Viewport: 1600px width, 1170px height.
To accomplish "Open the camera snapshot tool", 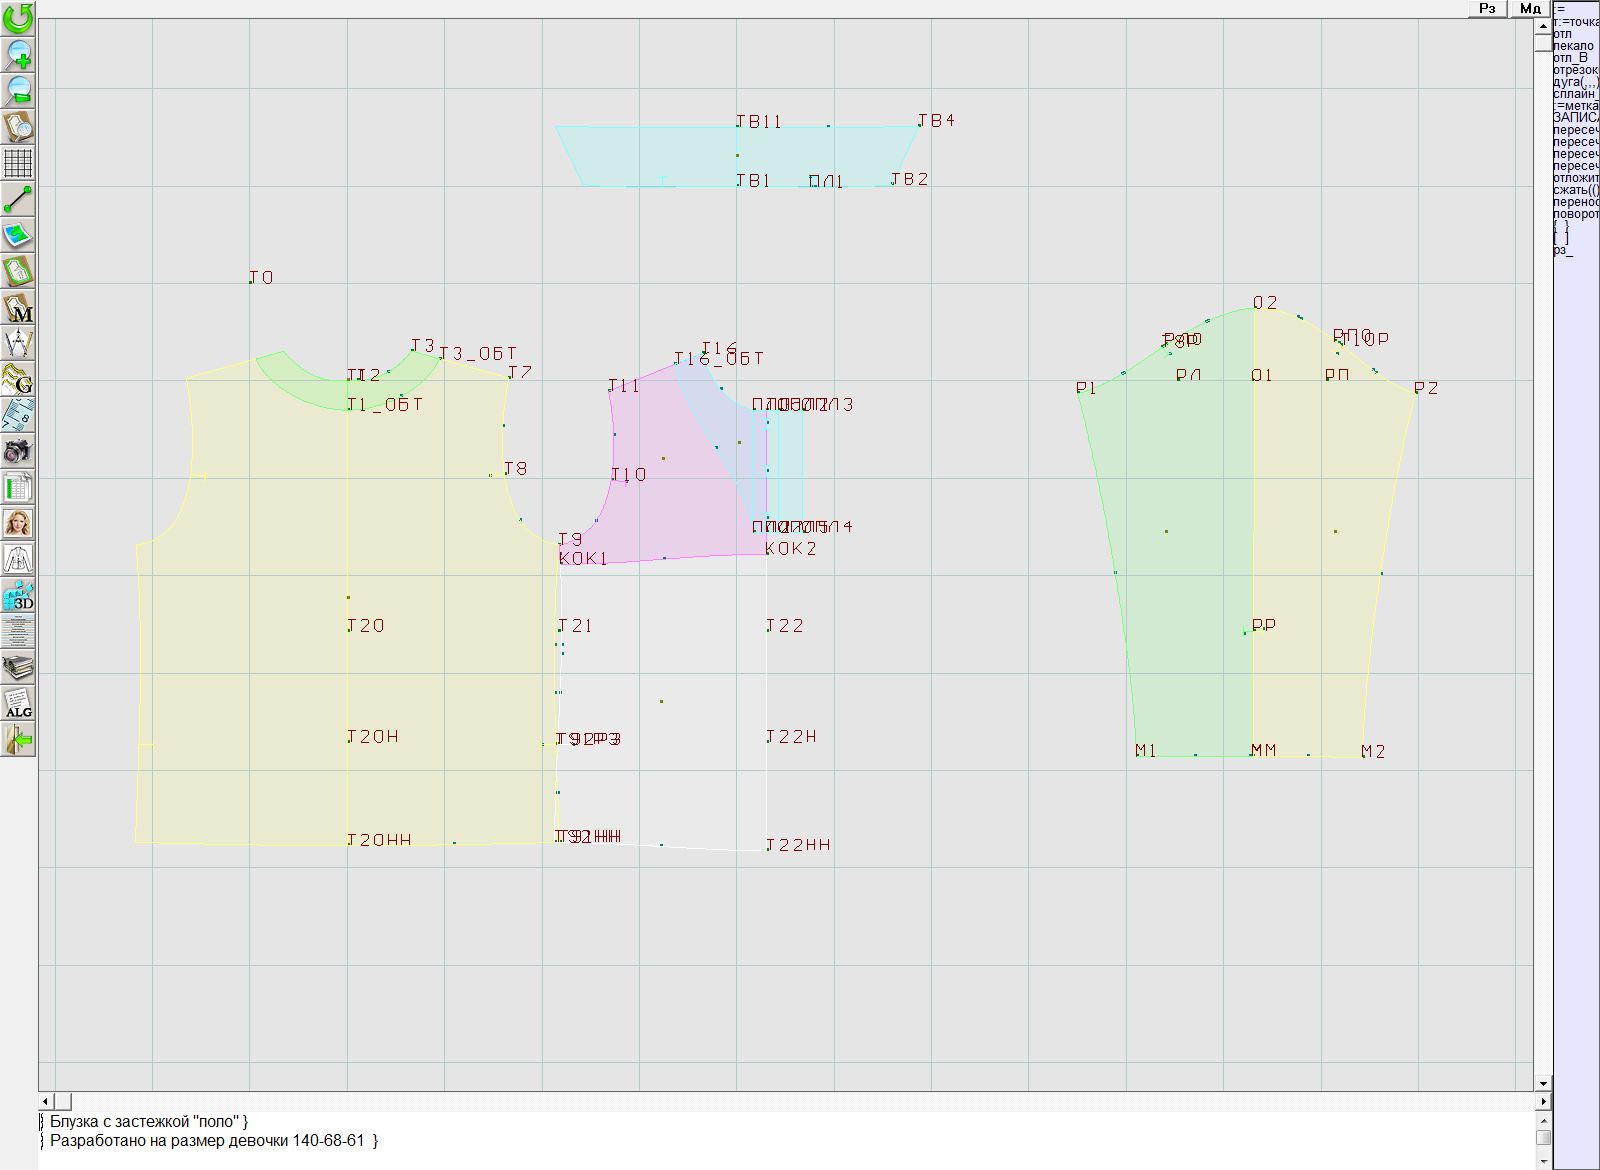I will [x=18, y=451].
